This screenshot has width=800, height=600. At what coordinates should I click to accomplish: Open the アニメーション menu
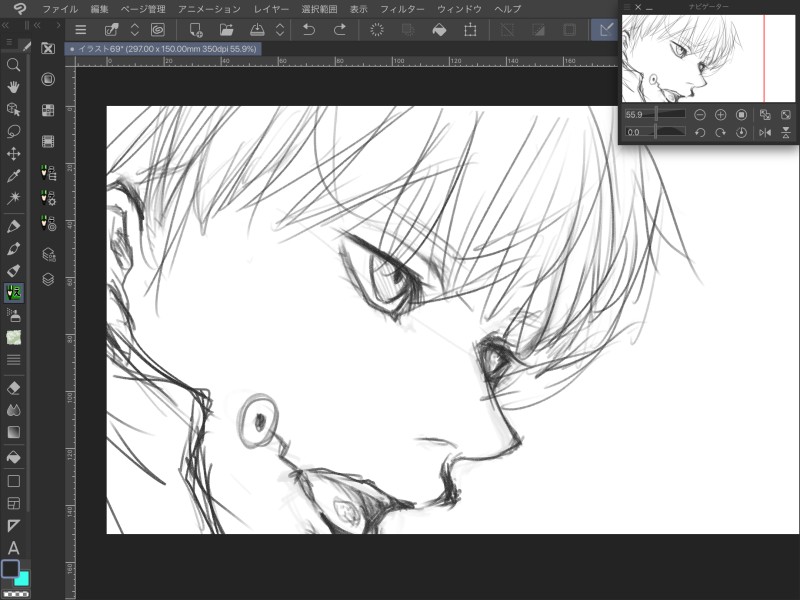(x=209, y=9)
